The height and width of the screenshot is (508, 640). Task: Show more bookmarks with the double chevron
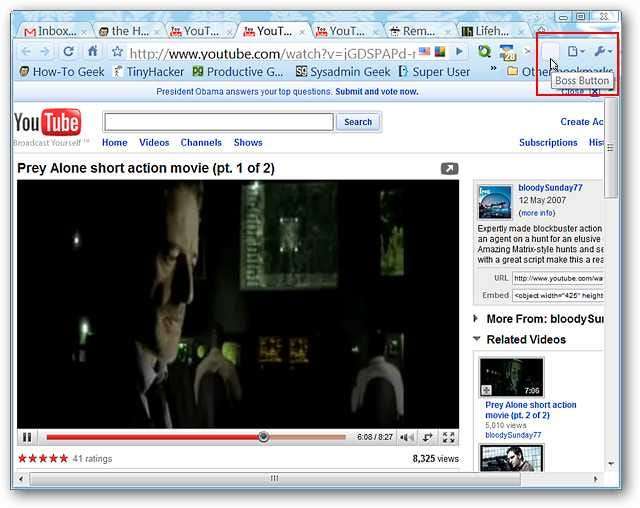[x=493, y=68]
